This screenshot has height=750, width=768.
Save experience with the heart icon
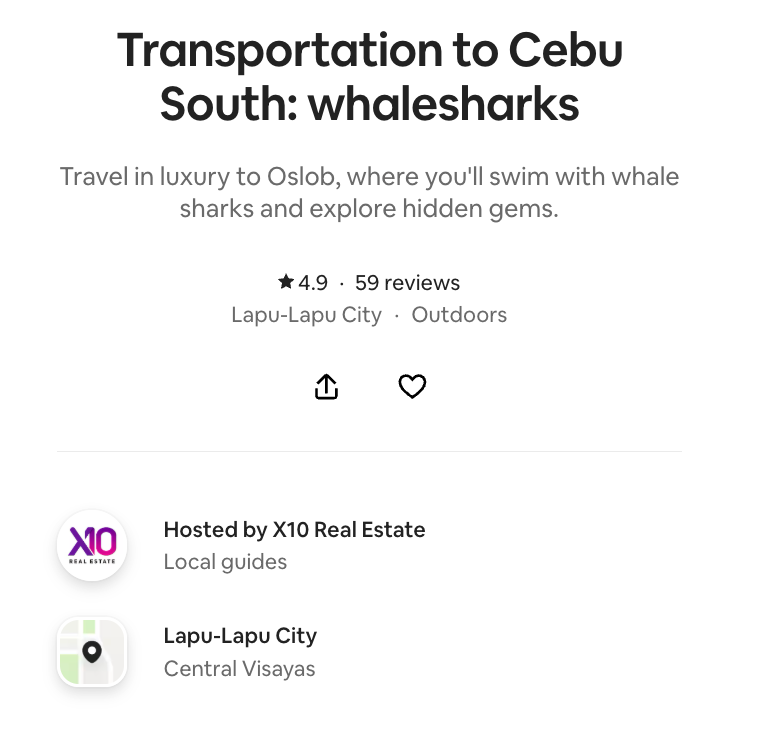point(412,387)
